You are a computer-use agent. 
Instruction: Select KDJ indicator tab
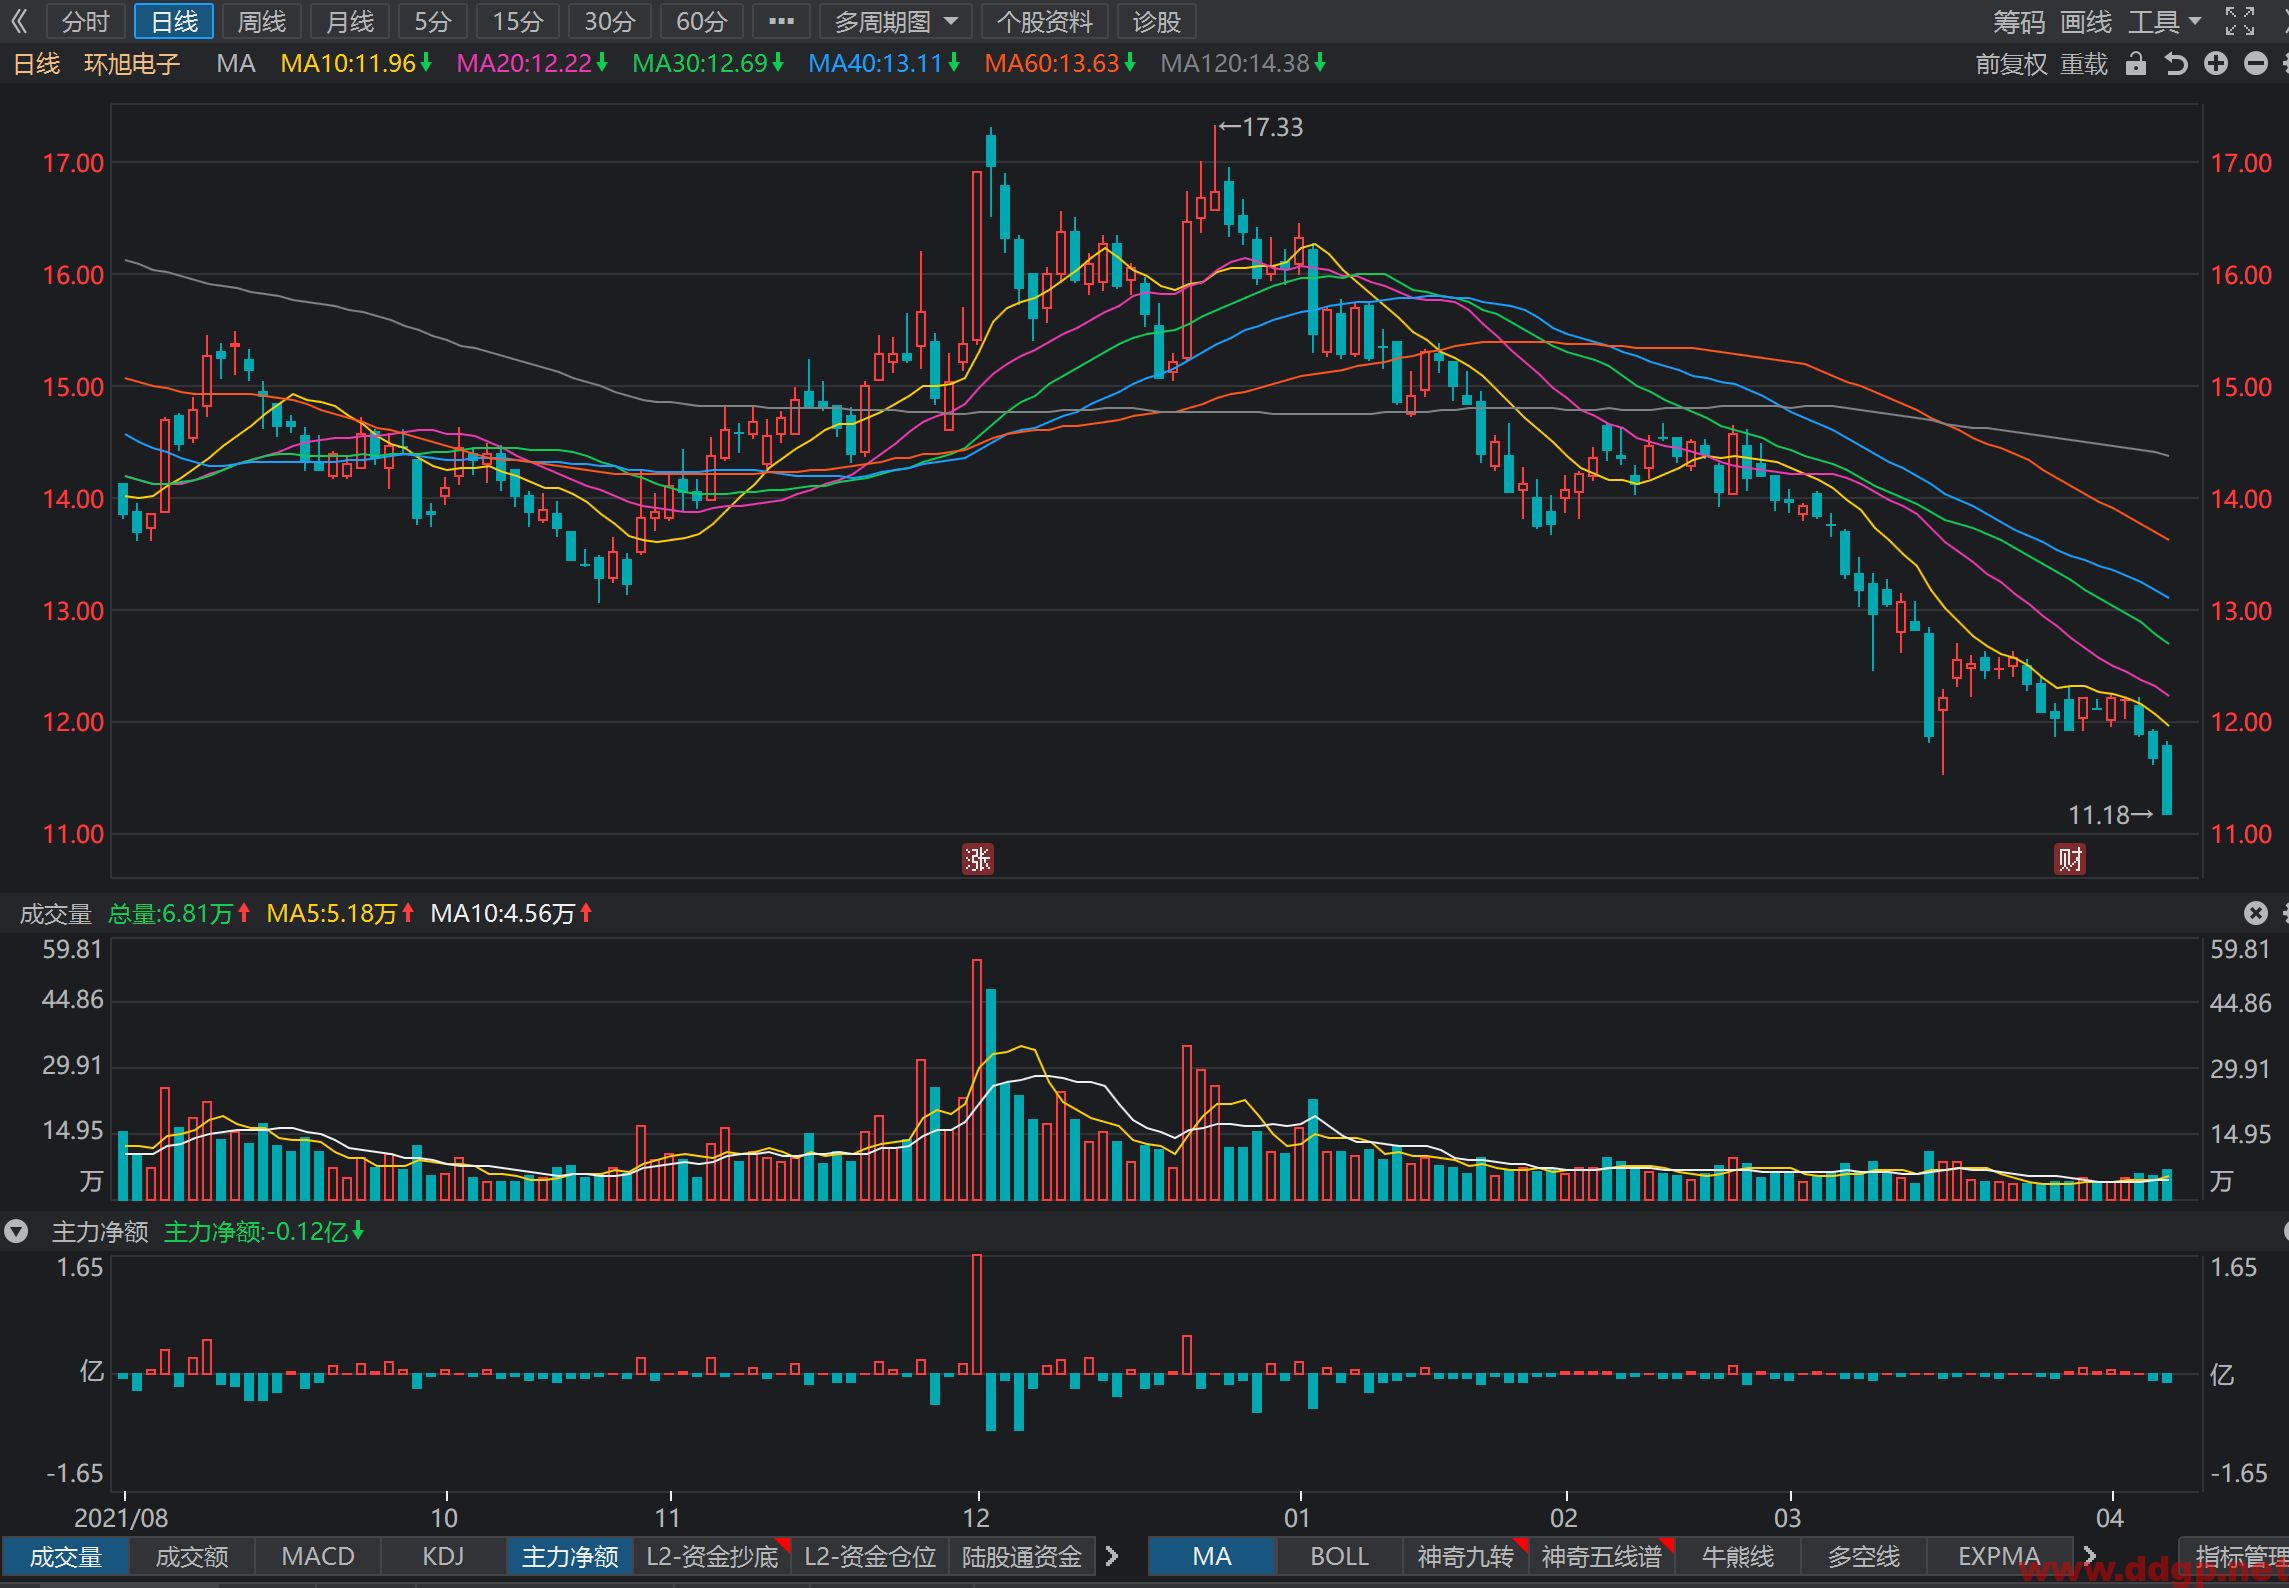[443, 1556]
